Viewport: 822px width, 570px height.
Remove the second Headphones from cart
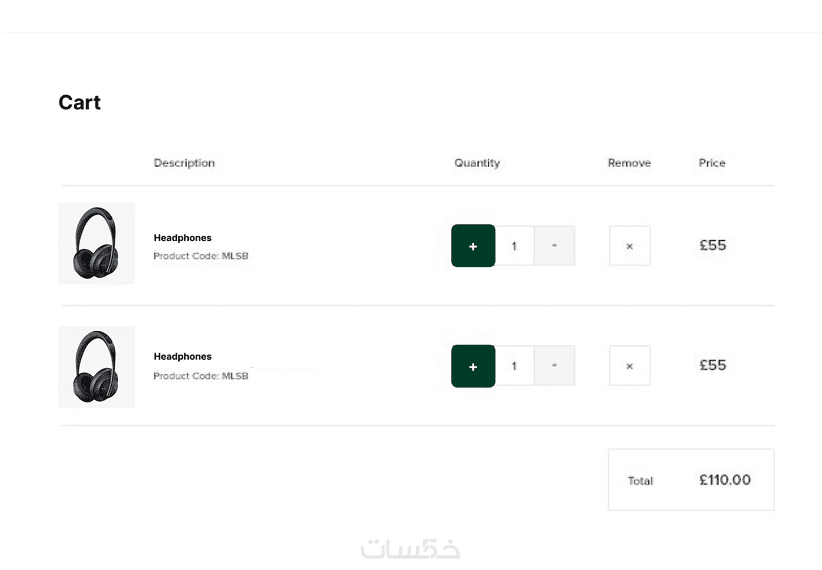pos(629,366)
